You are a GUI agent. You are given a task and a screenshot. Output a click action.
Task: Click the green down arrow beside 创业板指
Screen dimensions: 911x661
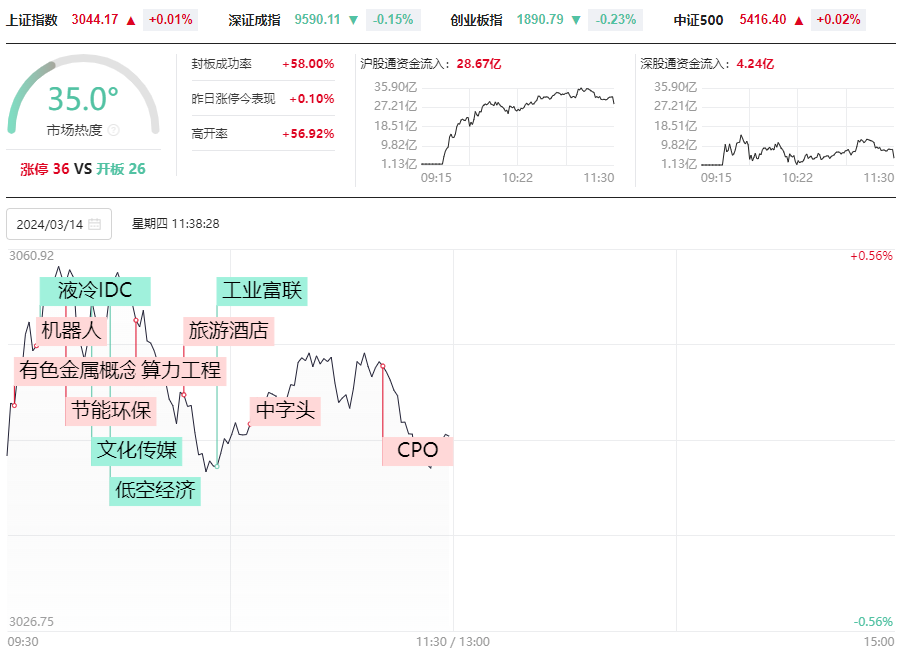tap(576, 20)
